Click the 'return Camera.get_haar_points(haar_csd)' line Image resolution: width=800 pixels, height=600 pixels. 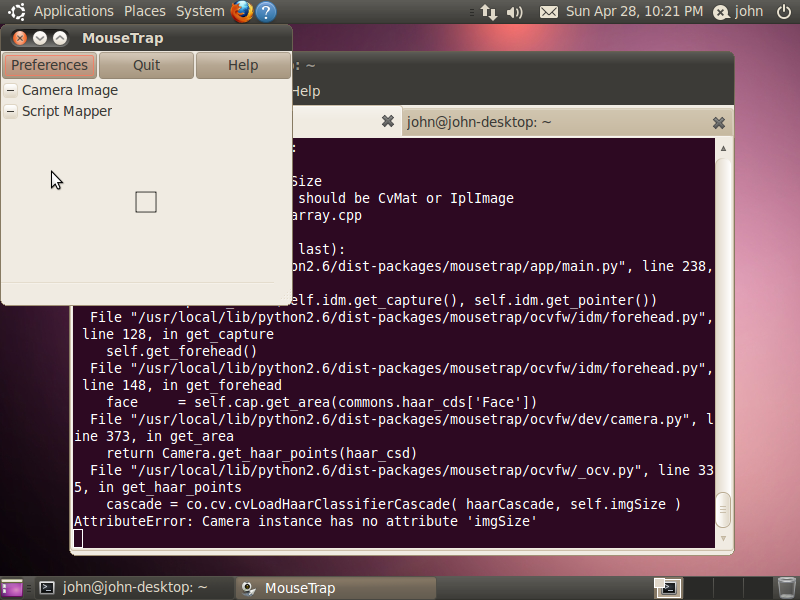tap(262, 454)
